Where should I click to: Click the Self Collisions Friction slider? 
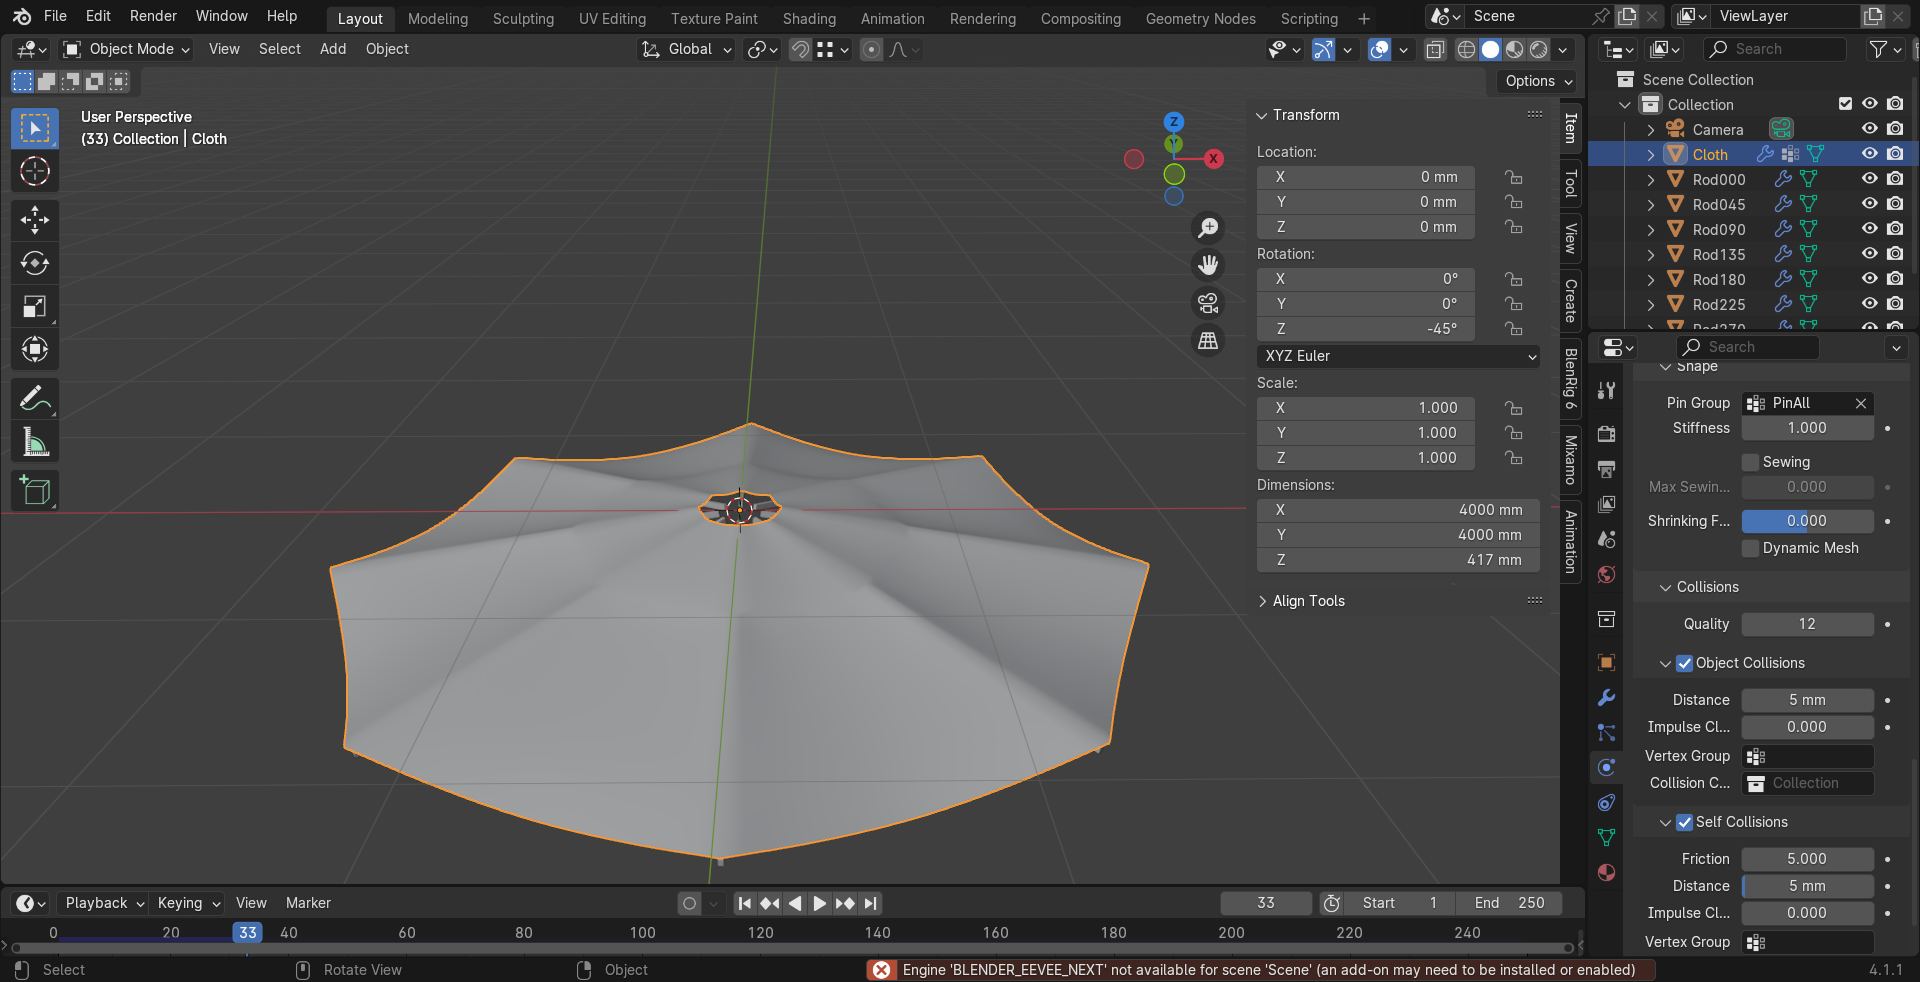(1807, 859)
